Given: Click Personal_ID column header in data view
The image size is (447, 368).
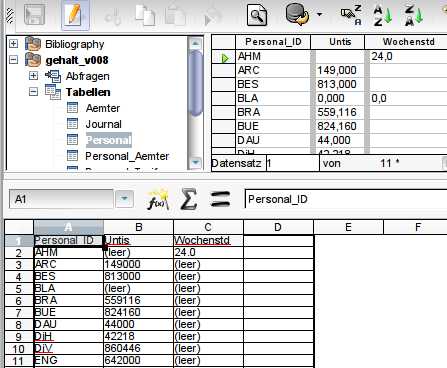Looking at the screenshot, I should tap(273, 42).
